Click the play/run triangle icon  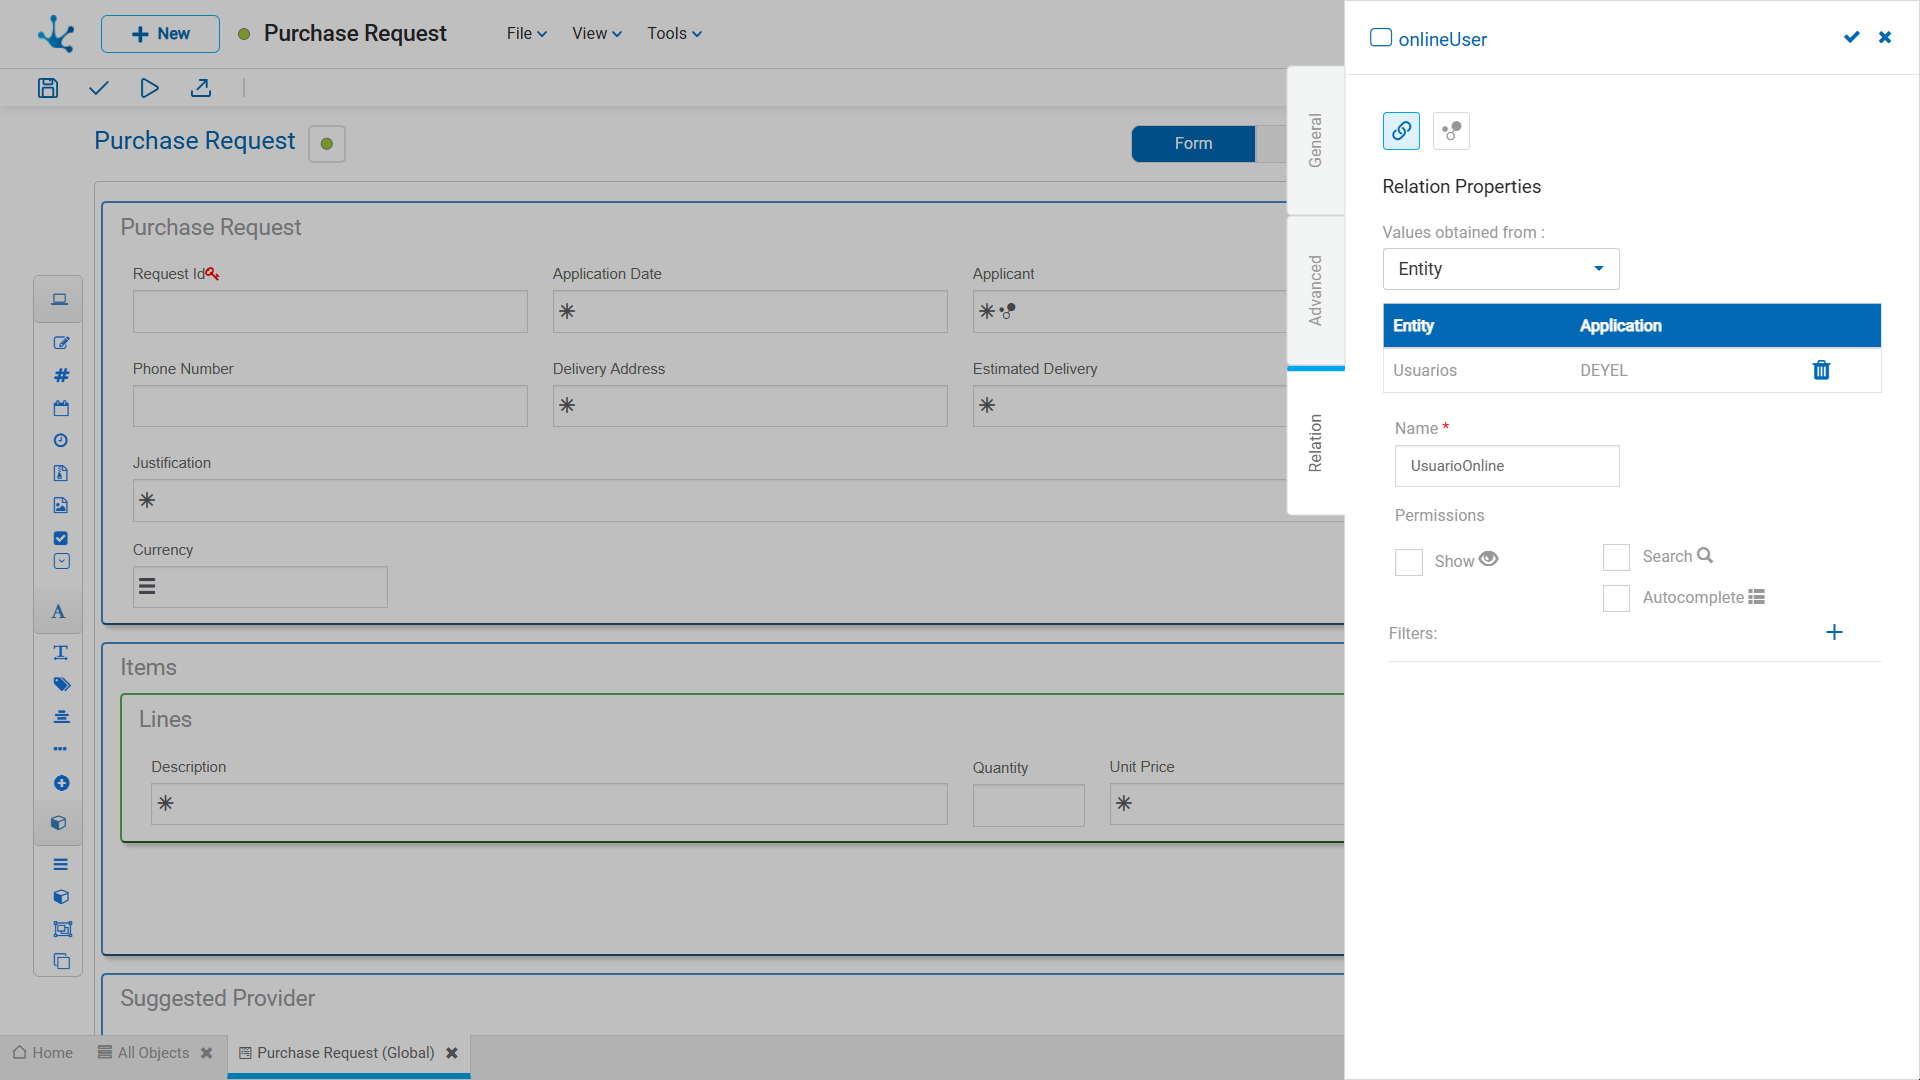click(149, 88)
